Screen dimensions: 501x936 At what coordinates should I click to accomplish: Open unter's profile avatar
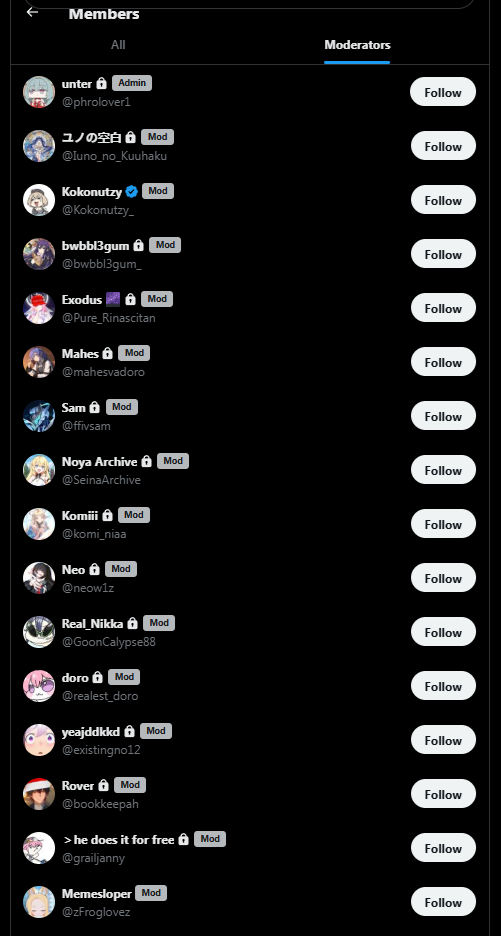(x=39, y=92)
